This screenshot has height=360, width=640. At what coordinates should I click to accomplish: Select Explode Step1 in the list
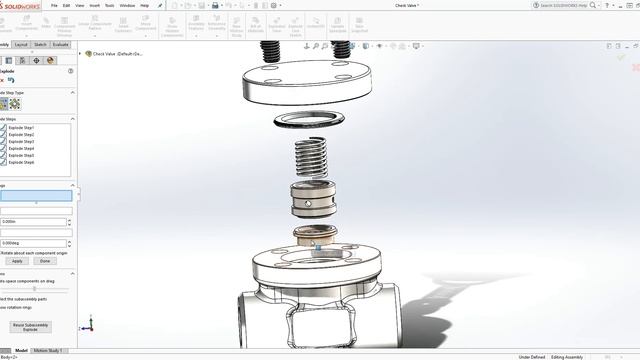point(21,128)
